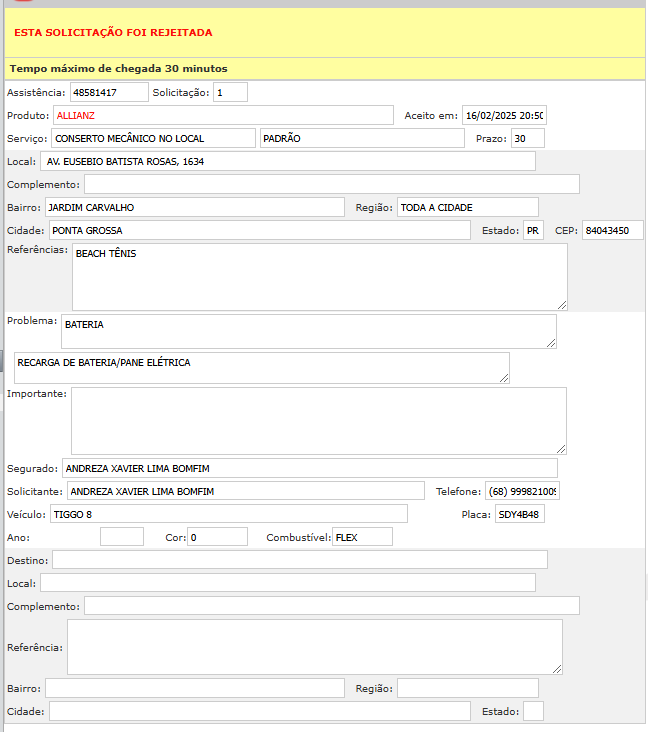Click the empty Importante text area

[318, 421]
